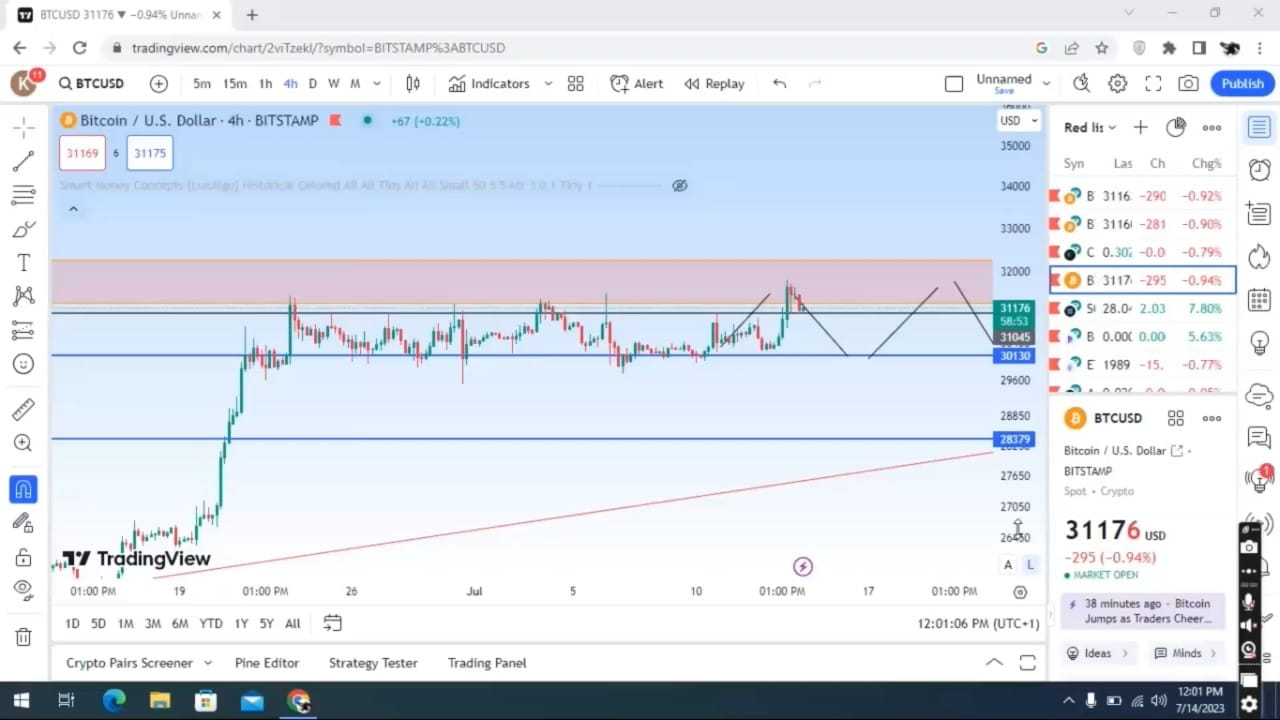The width and height of the screenshot is (1280, 720).
Task: Select the Zoom In tool
Action: (24, 443)
